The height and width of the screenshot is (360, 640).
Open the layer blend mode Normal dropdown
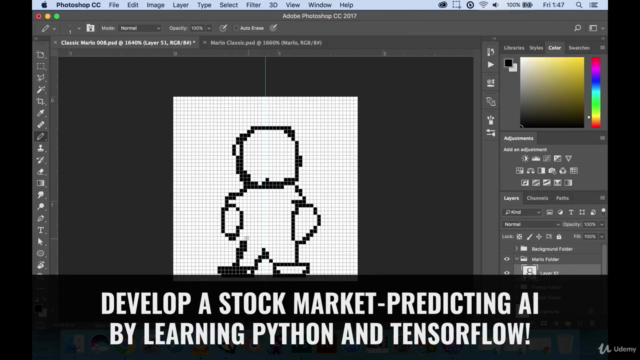click(531, 224)
